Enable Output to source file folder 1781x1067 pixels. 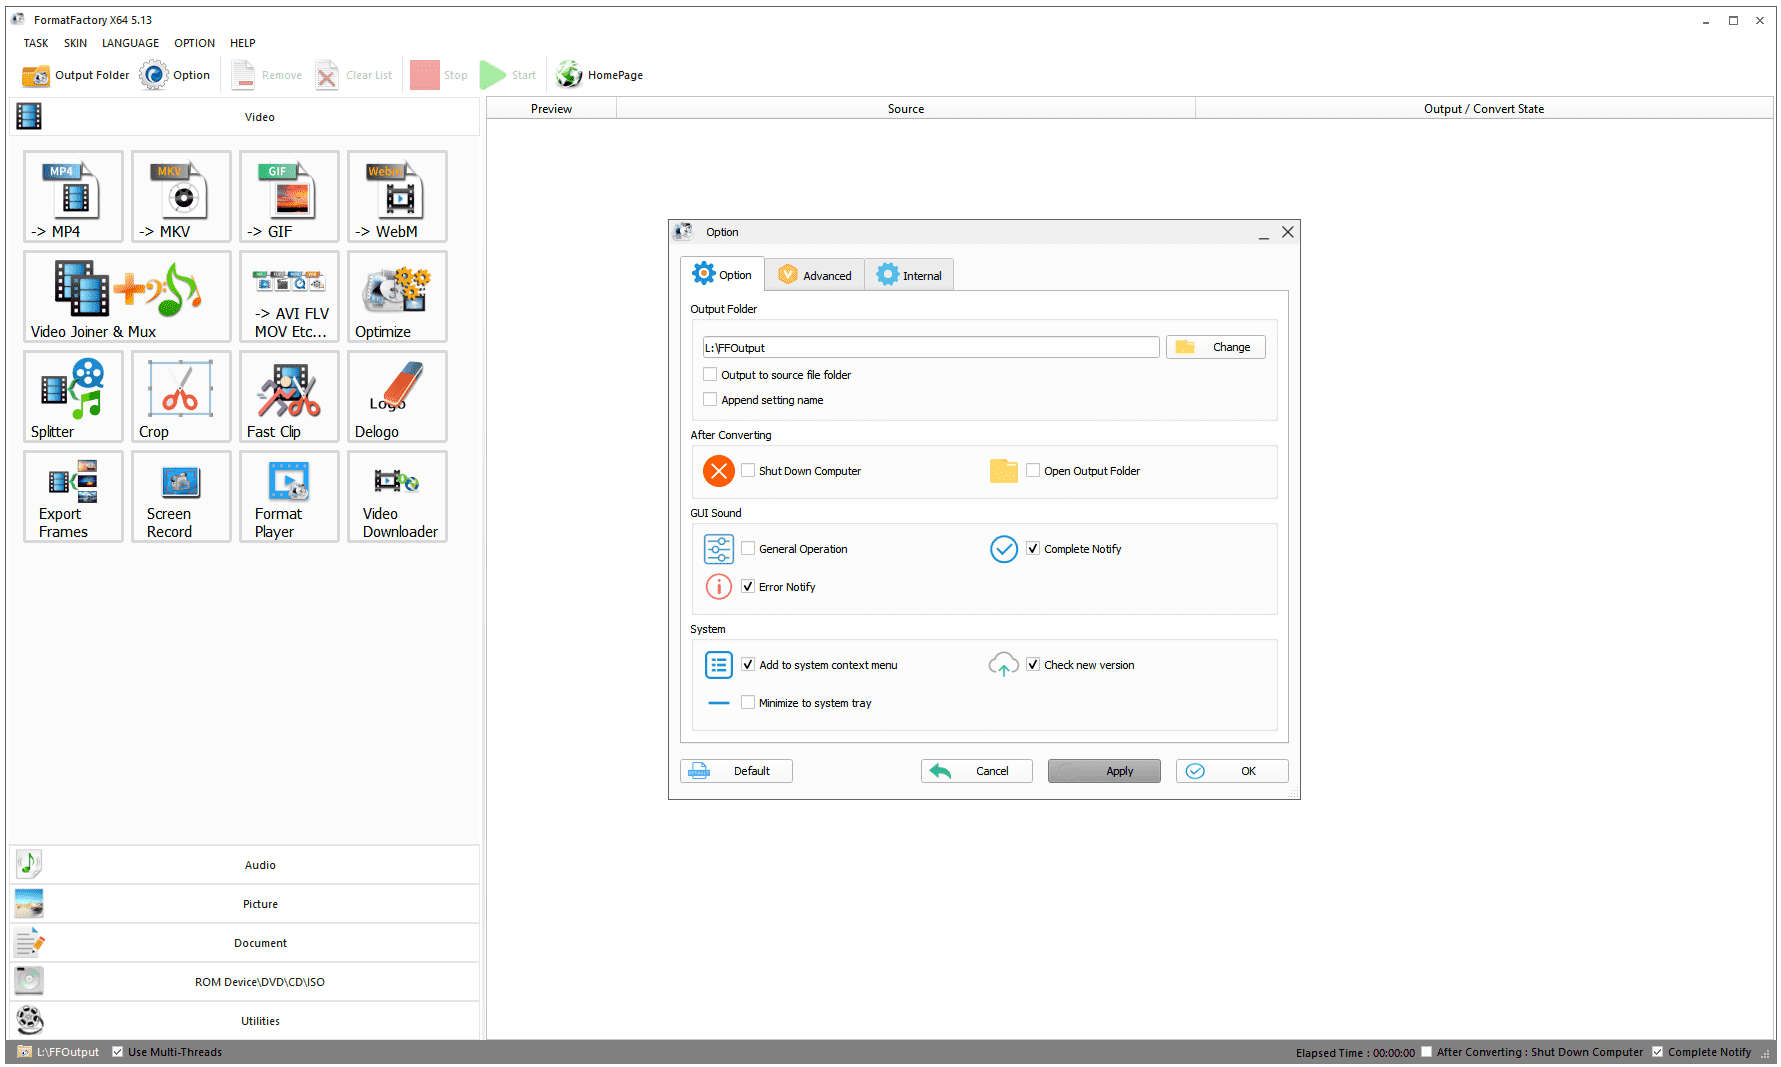pos(710,375)
